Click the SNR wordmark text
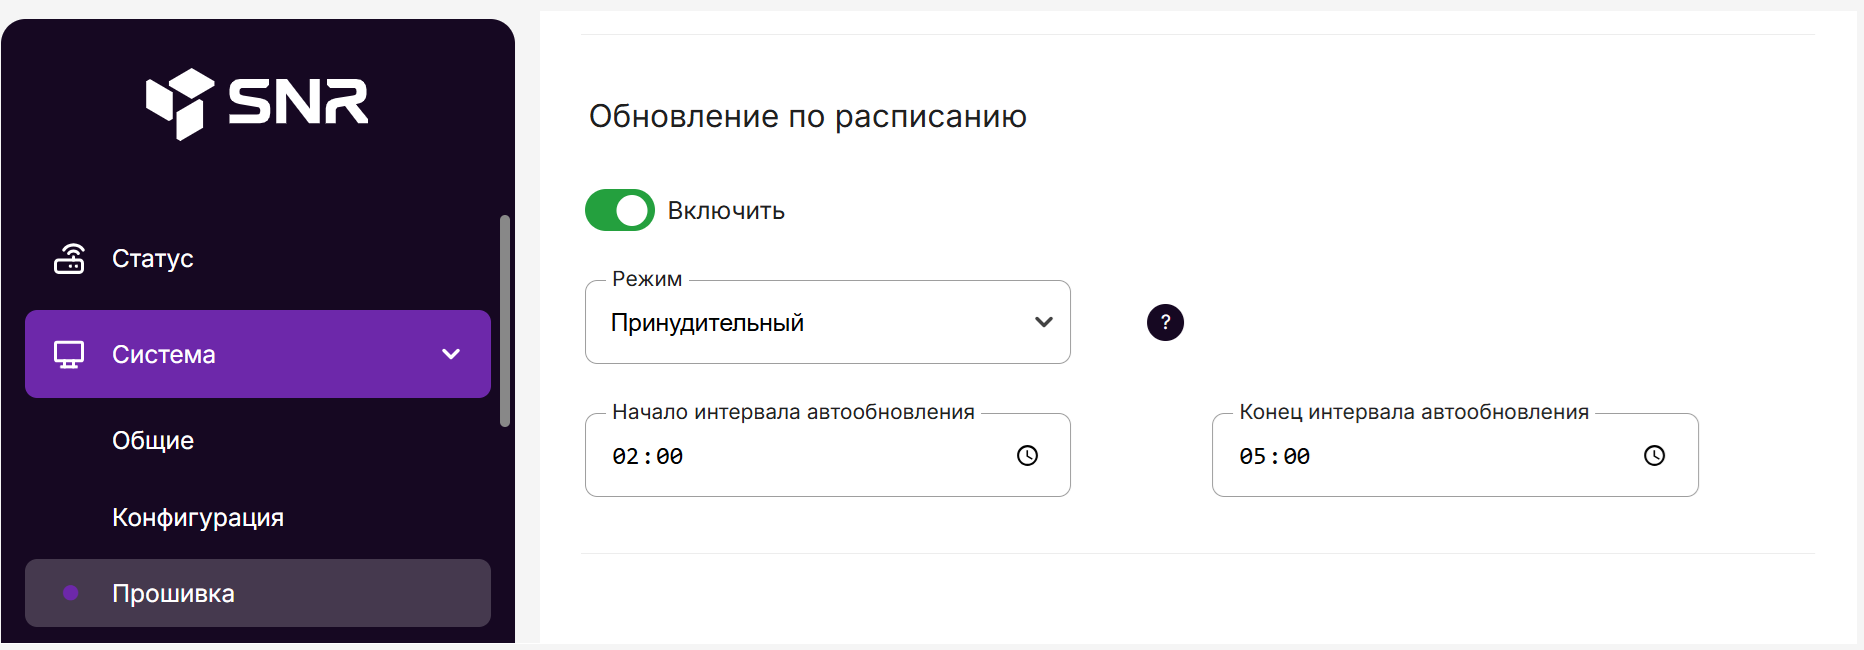 (298, 101)
